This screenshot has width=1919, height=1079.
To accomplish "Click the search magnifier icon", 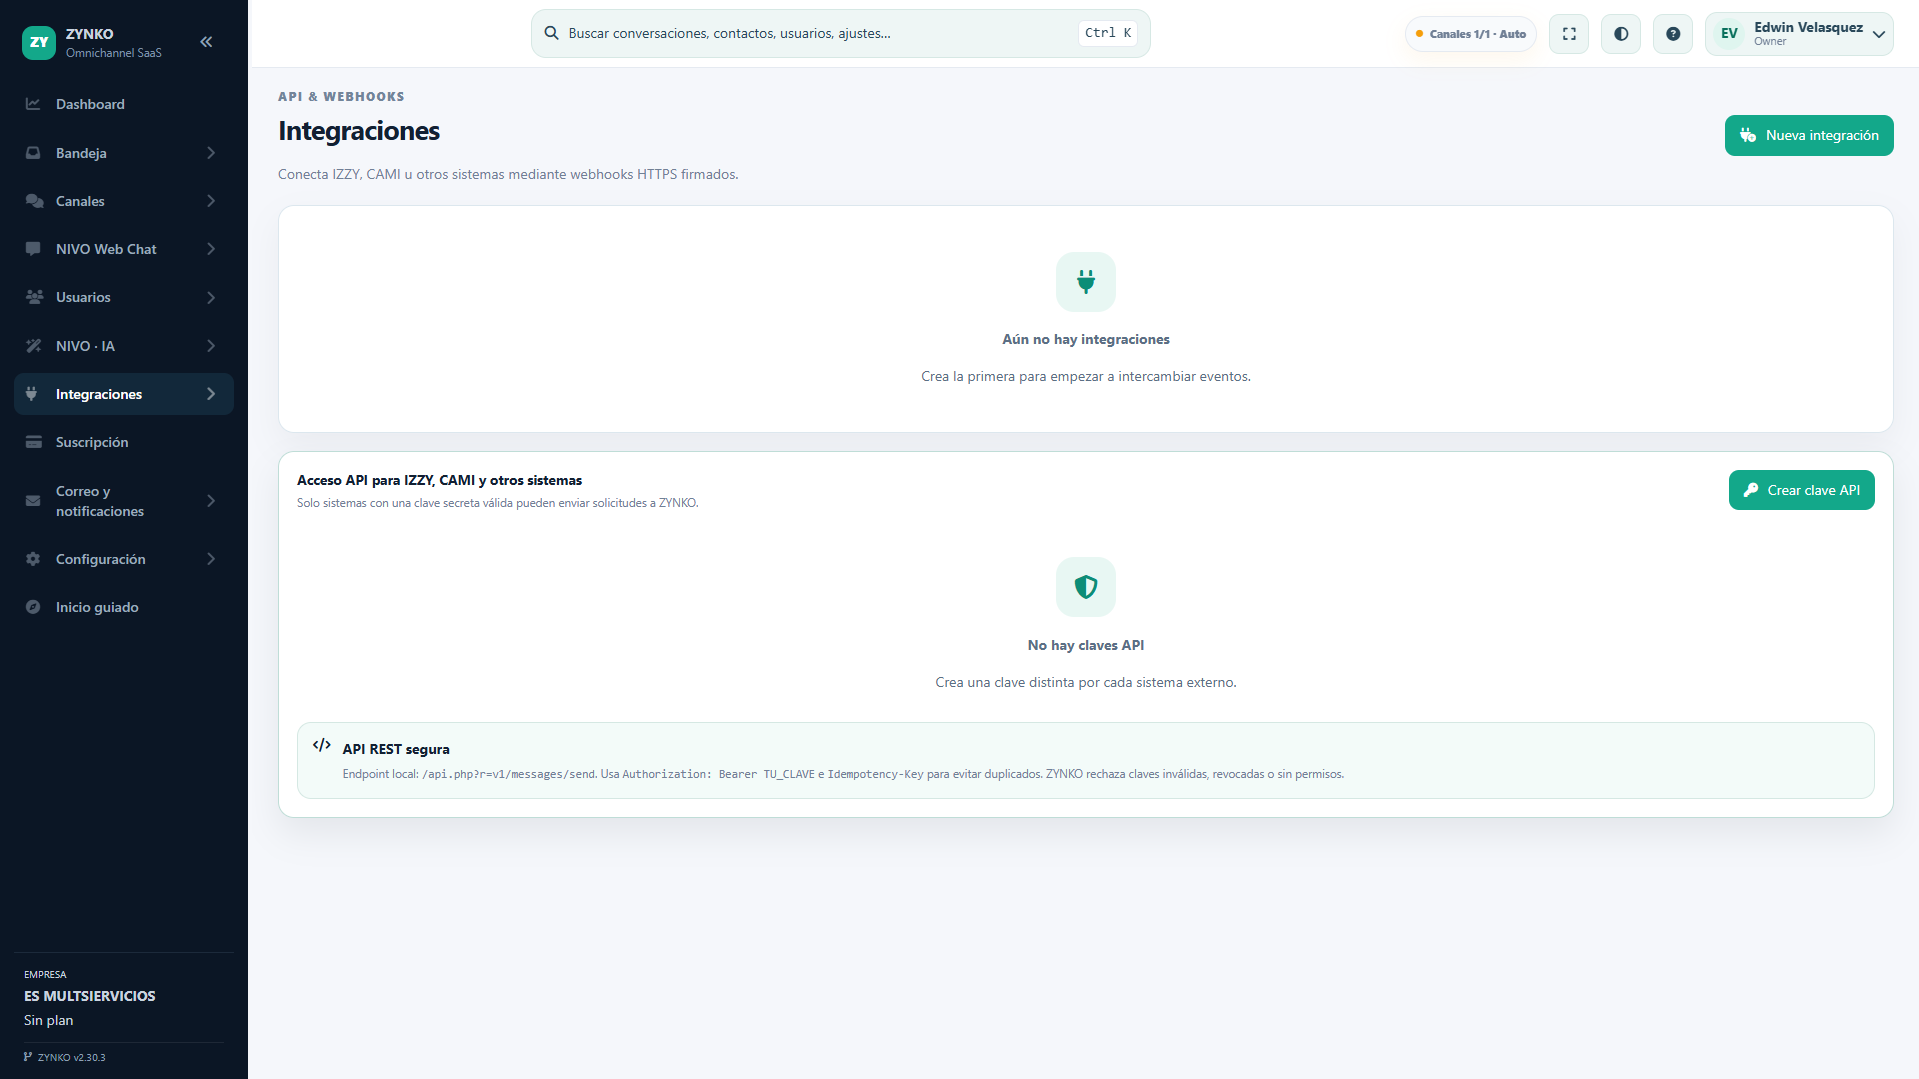I will point(551,33).
